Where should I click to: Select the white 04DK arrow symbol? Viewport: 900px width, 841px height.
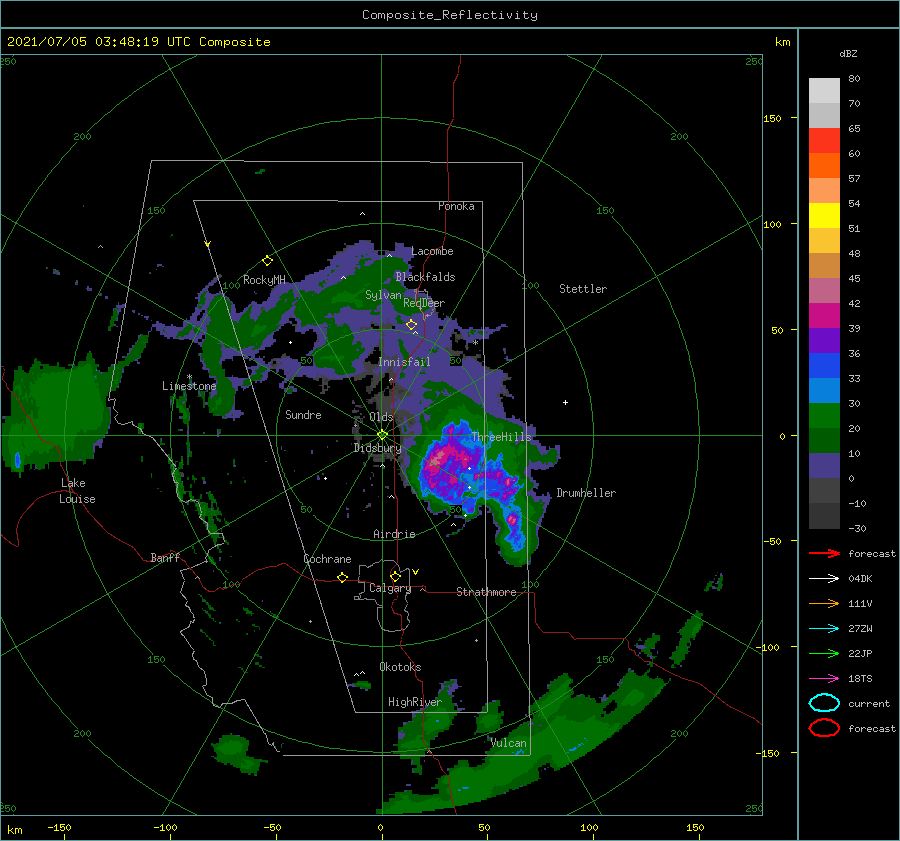click(x=824, y=578)
